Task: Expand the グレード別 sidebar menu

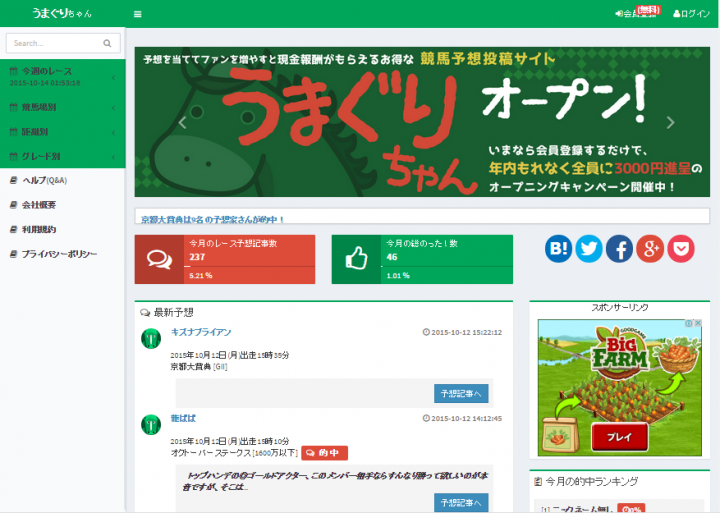Action: coord(62,156)
